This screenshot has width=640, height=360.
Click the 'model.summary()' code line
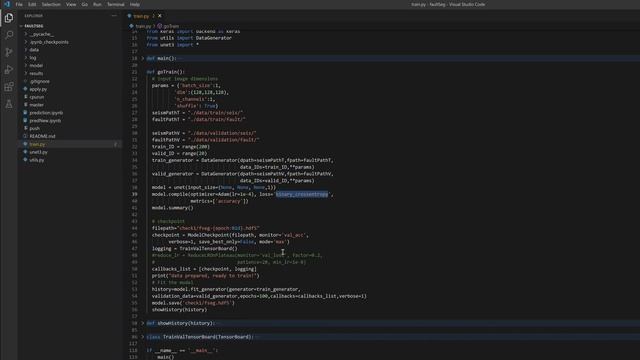(173, 208)
